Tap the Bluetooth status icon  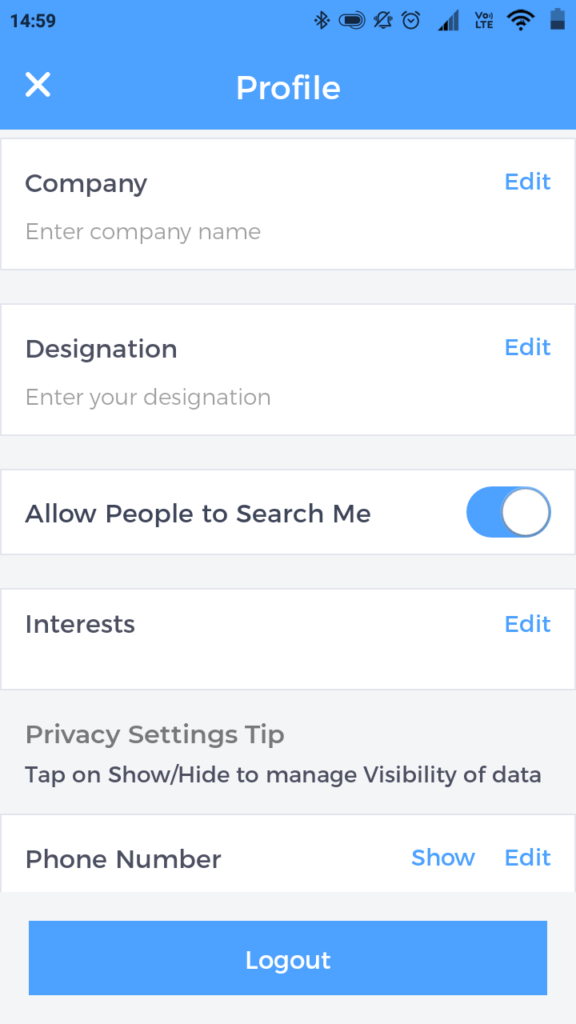pos(322,19)
